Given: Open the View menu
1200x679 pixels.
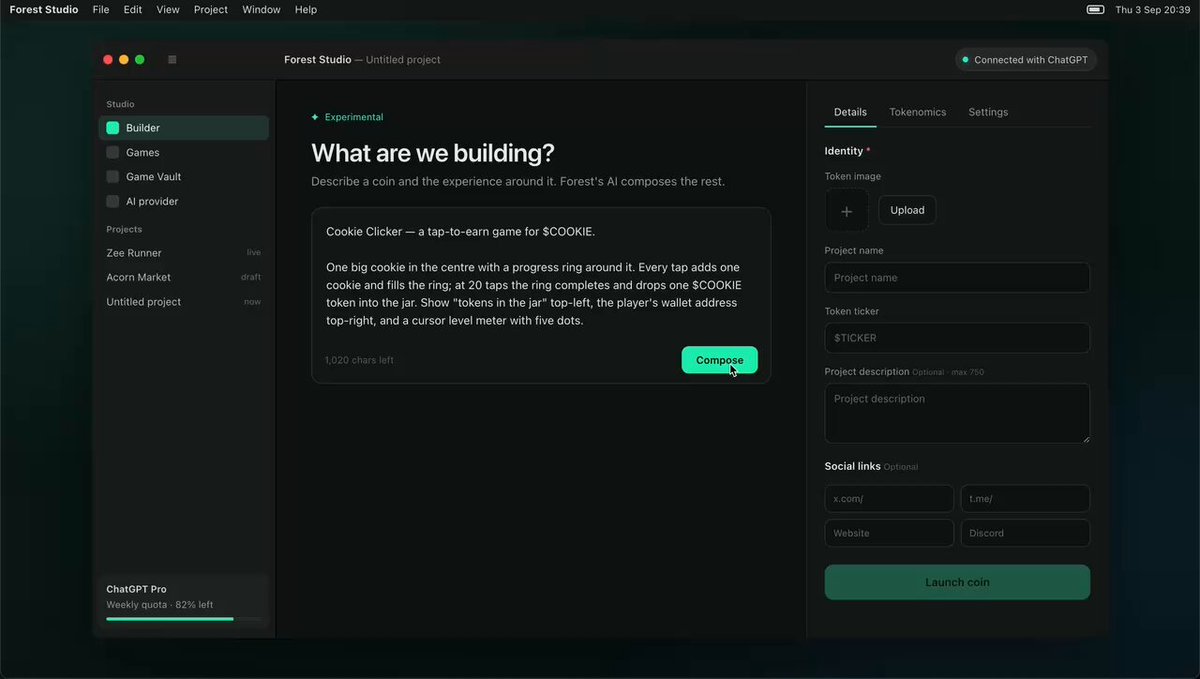Looking at the screenshot, I should [168, 10].
